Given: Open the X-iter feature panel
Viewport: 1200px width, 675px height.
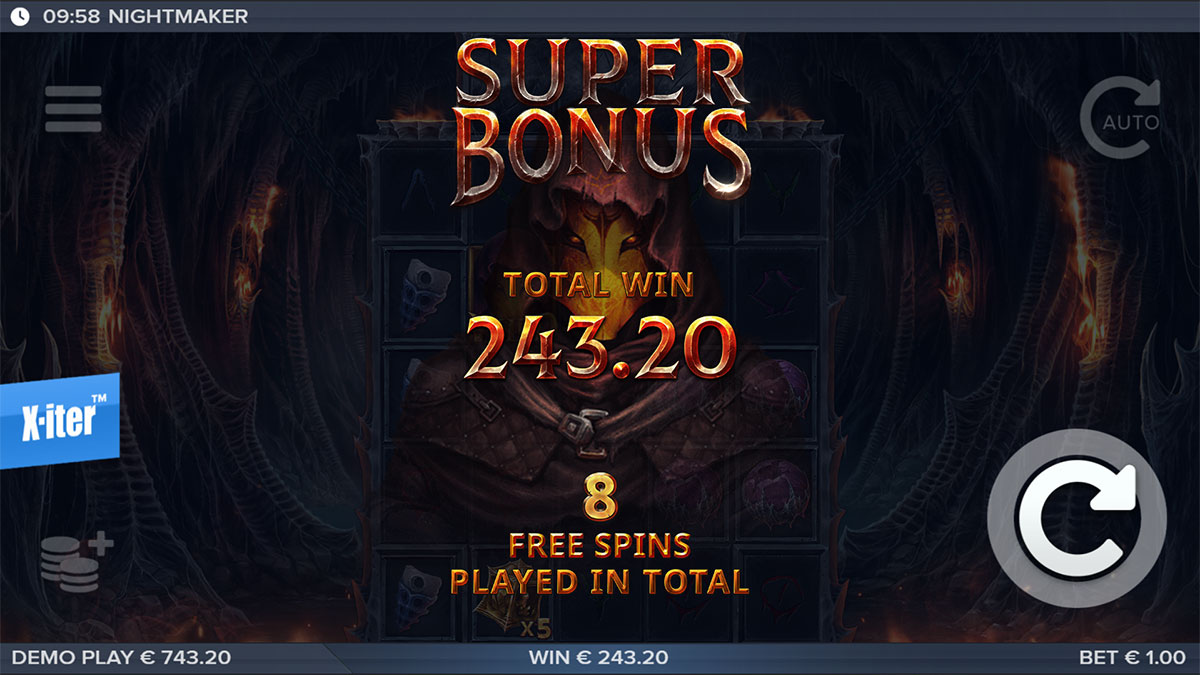Looking at the screenshot, I should [59, 421].
